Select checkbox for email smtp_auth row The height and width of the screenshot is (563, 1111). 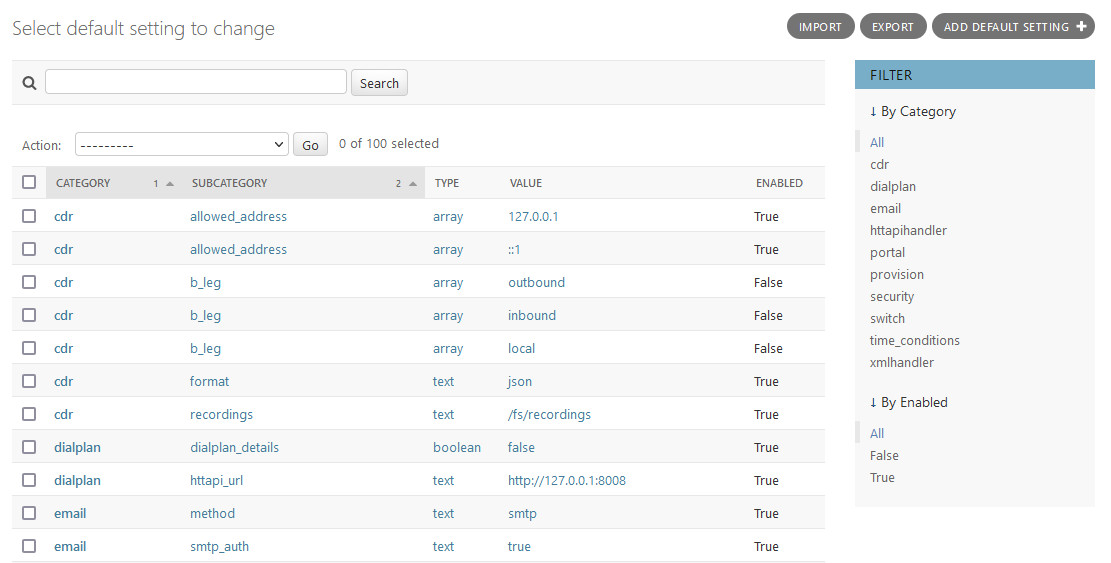(x=29, y=546)
